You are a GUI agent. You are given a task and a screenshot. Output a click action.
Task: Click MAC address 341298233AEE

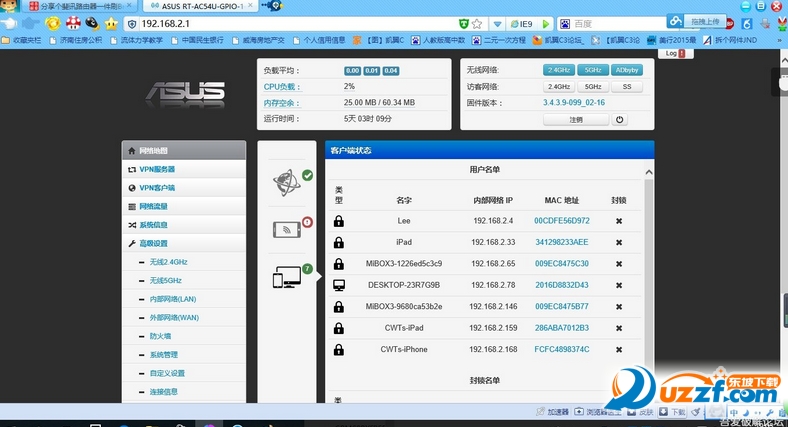(x=562, y=242)
